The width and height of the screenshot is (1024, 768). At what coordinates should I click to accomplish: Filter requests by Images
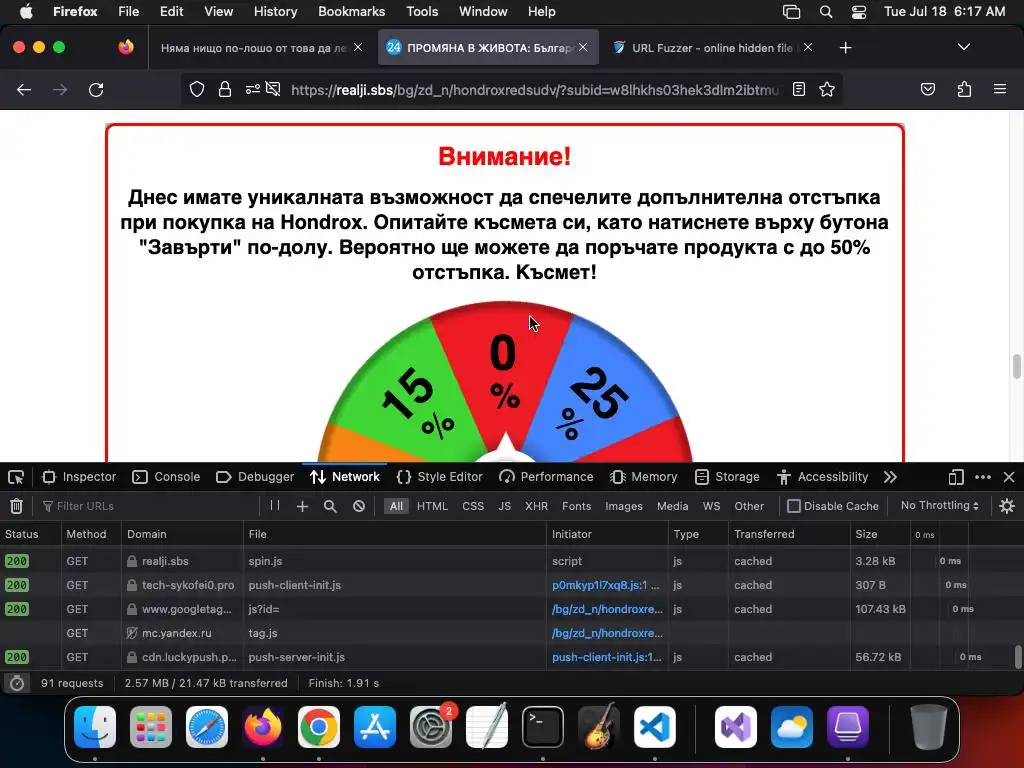click(624, 506)
